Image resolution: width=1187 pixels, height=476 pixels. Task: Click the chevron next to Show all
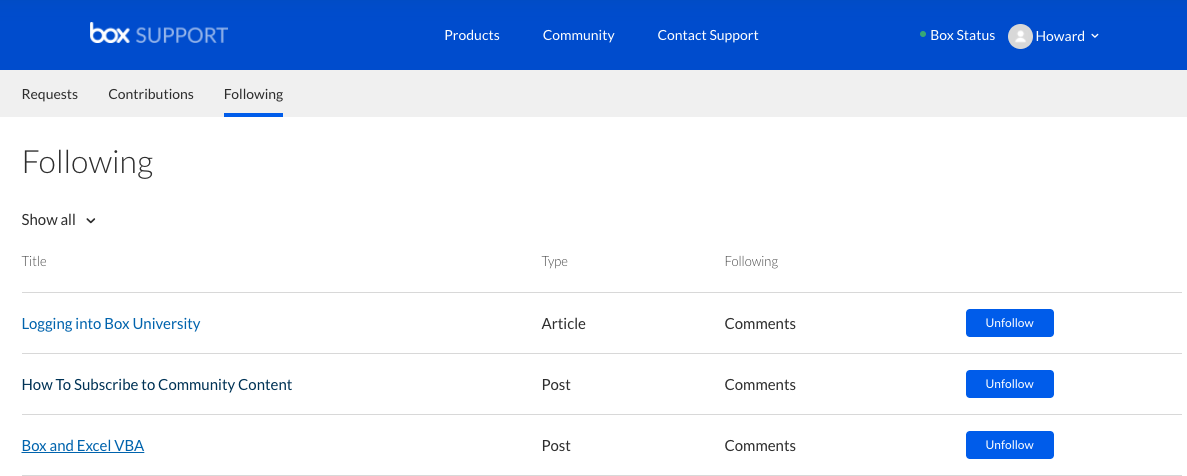(x=91, y=221)
